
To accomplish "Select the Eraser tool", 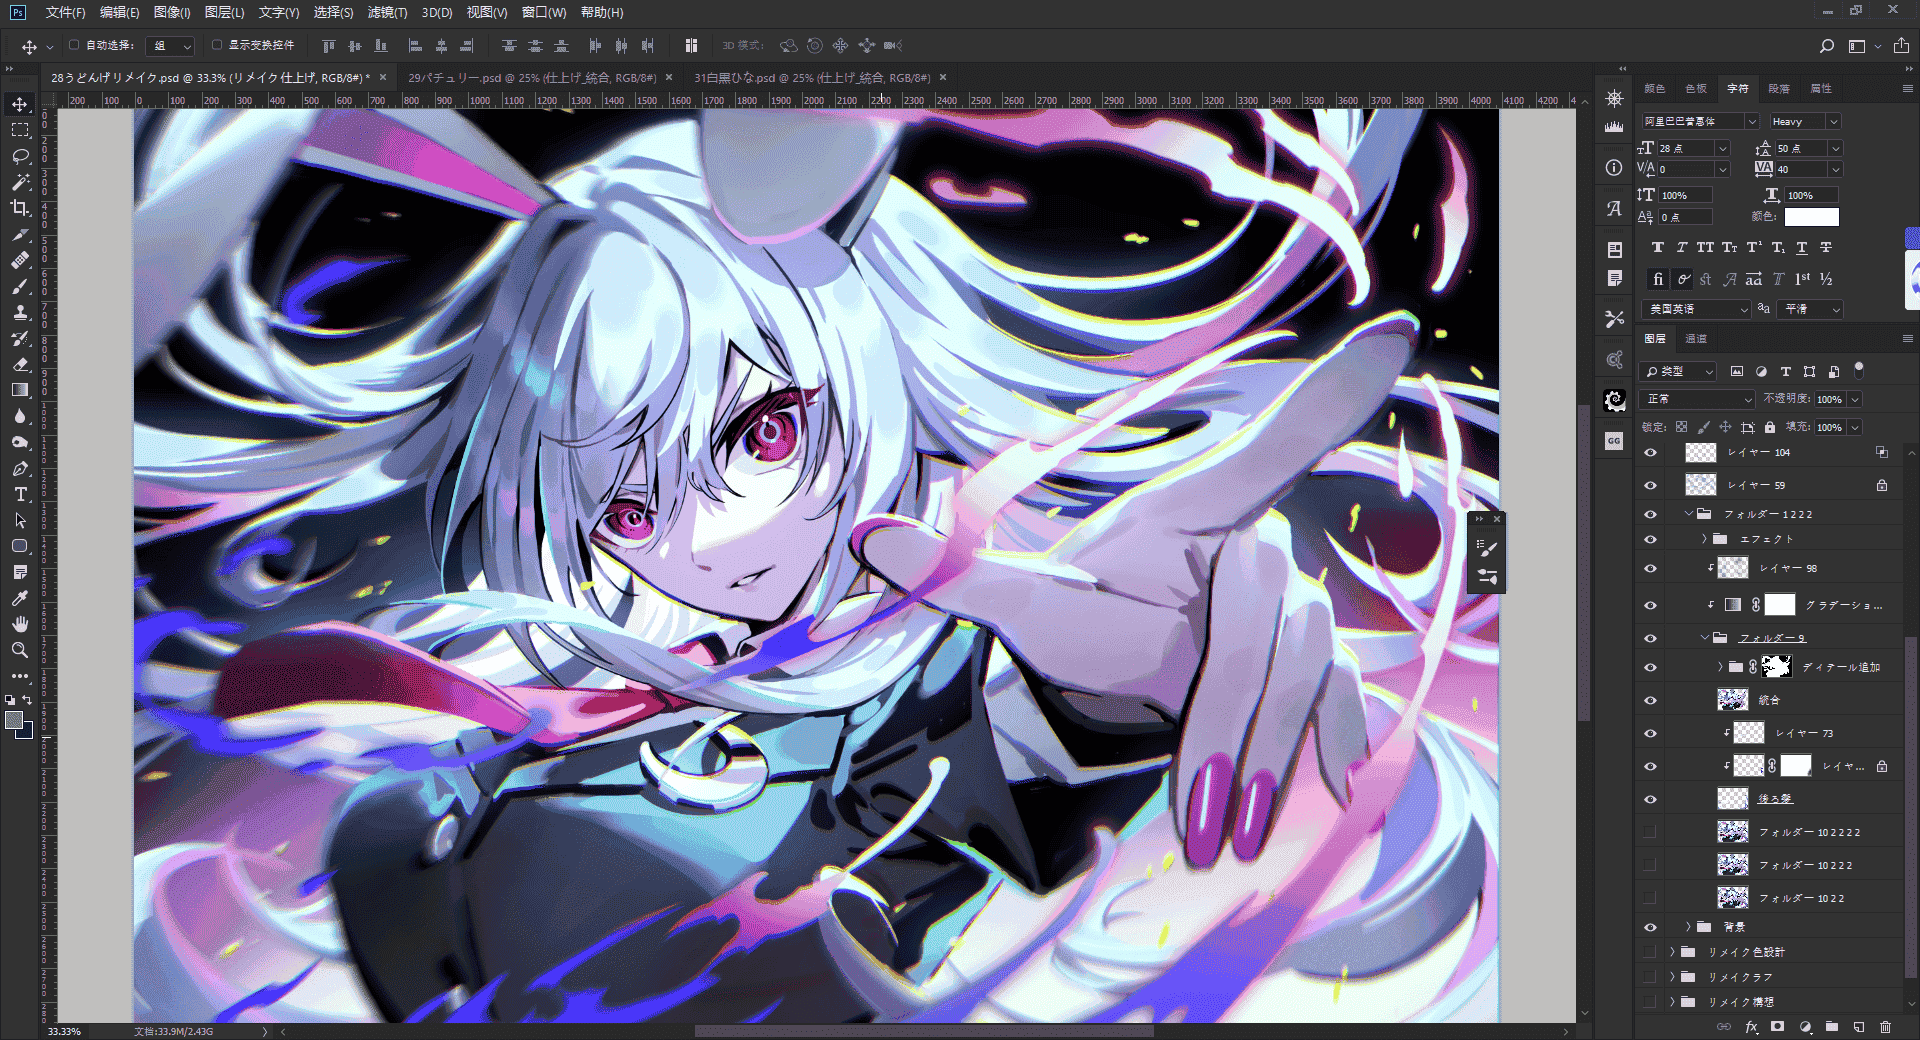I will click(x=20, y=364).
